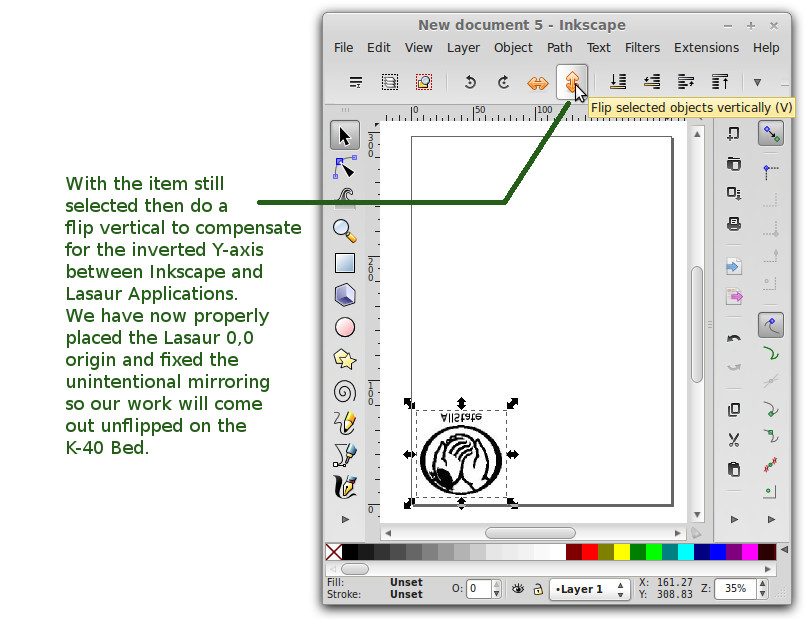The width and height of the screenshot is (805, 619).
Task: Select the 3D Box tool
Action: pos(344,295)
